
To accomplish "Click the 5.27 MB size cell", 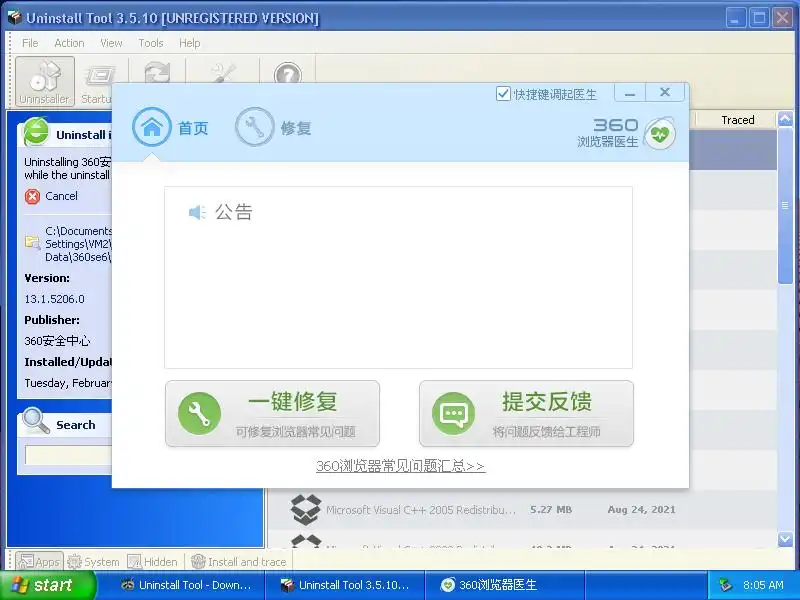I will (x=551, y=510).
